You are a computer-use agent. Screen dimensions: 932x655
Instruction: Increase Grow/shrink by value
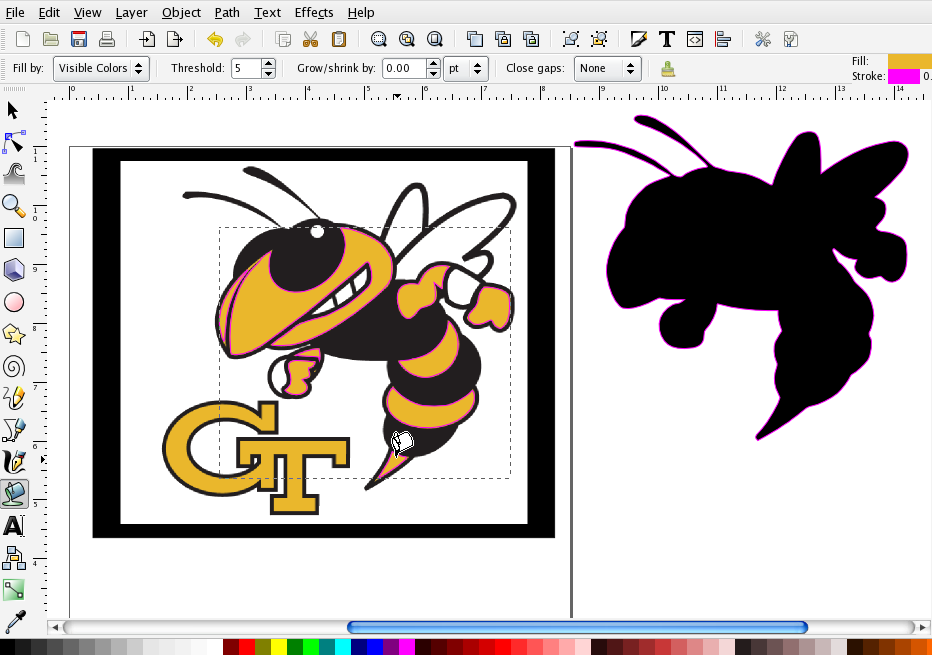(x=433, y=63)
